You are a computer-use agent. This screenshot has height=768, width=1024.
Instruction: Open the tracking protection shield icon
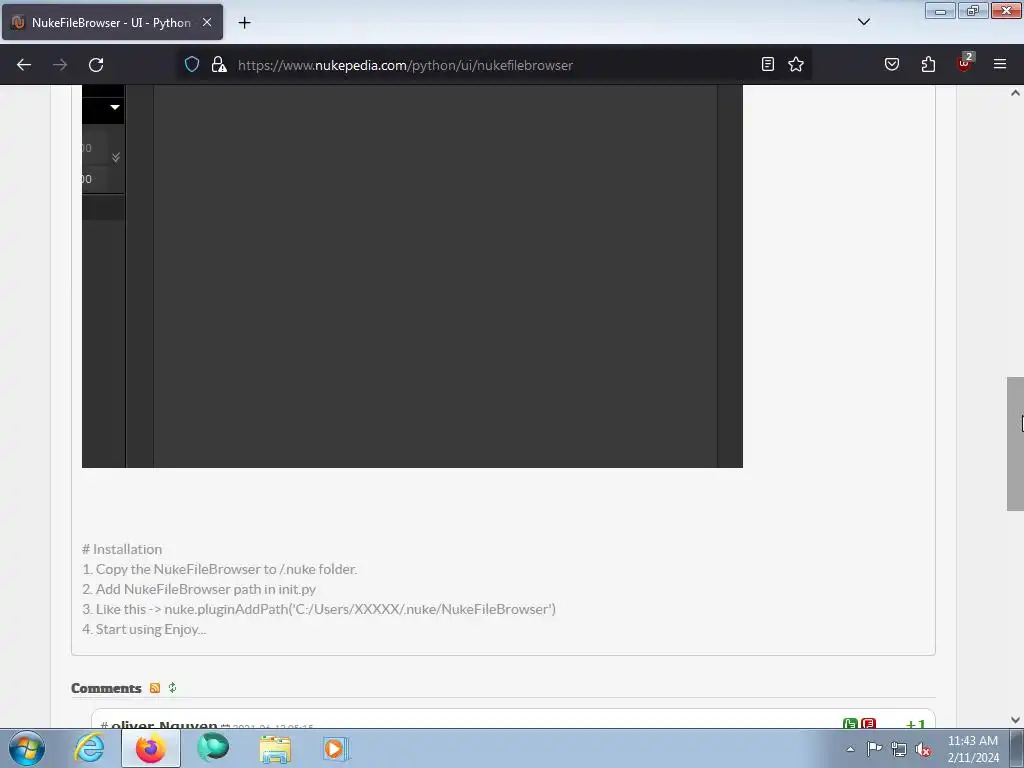coord(191,65)
